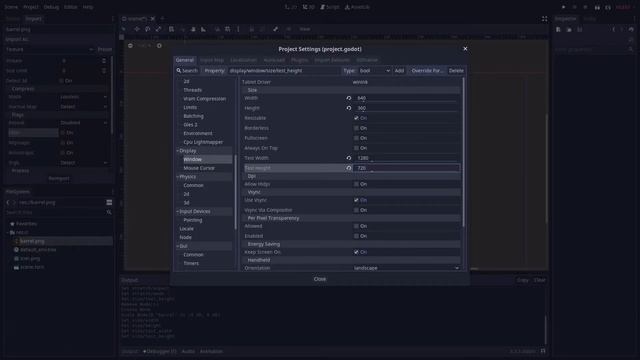Click the Property path input field

[x=284, y=71]
